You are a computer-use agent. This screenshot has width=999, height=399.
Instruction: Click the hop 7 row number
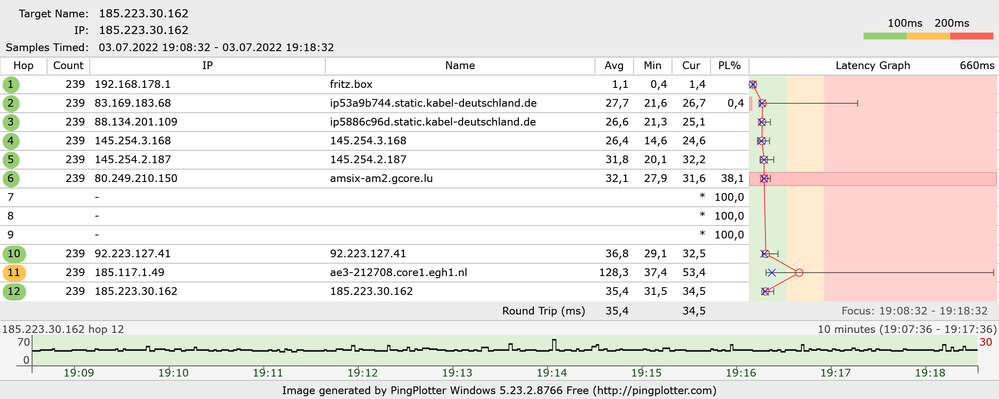pos(11,198)
